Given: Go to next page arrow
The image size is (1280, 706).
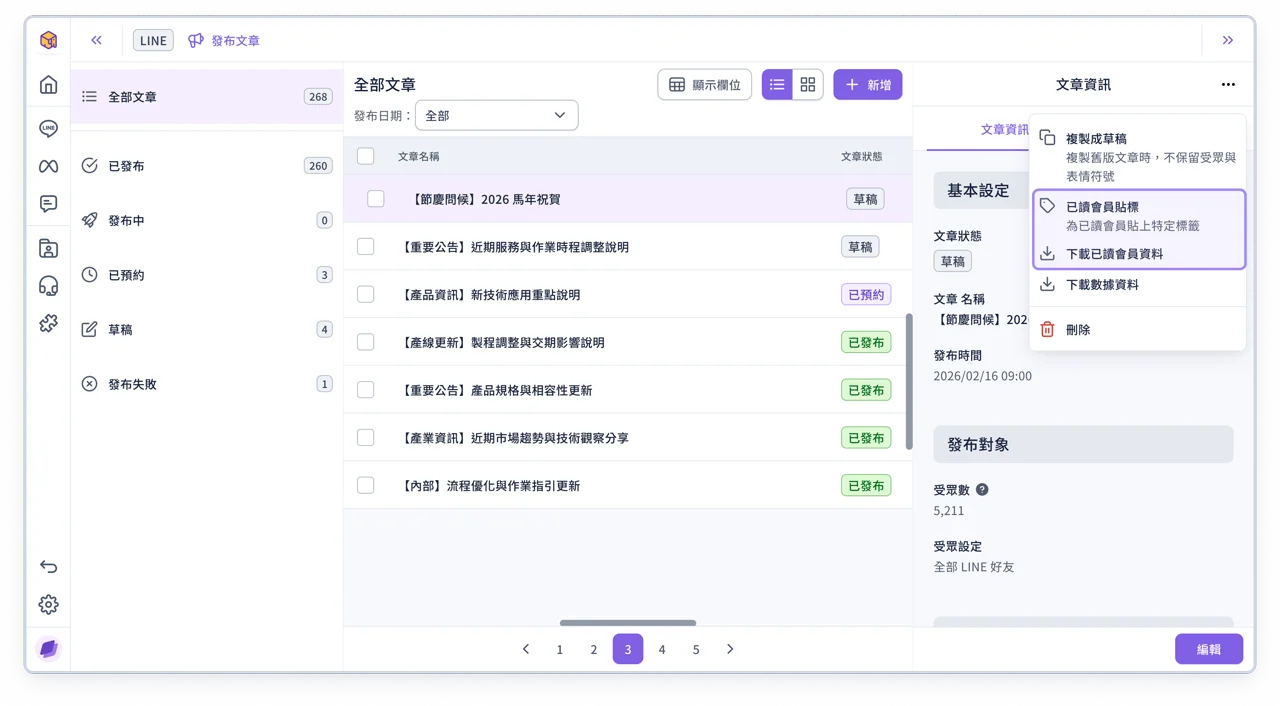Looking at the screenshot, I should (730, 649).
